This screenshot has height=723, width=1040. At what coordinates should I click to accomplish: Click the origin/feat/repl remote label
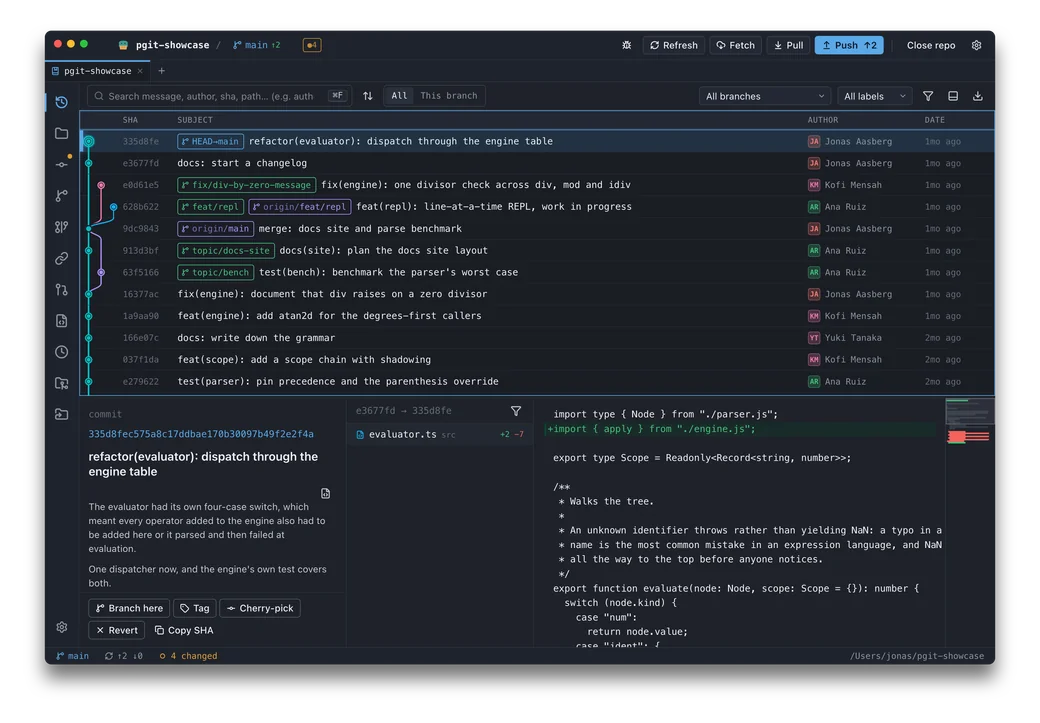(300, 207)
